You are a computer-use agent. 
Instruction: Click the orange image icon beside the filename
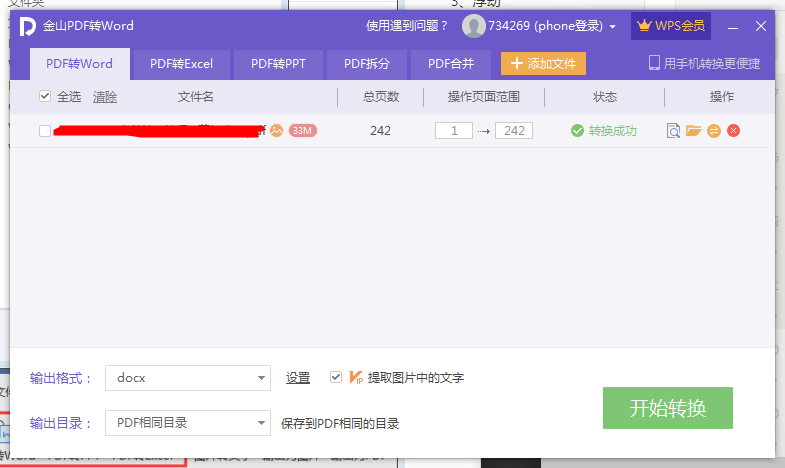276,131
